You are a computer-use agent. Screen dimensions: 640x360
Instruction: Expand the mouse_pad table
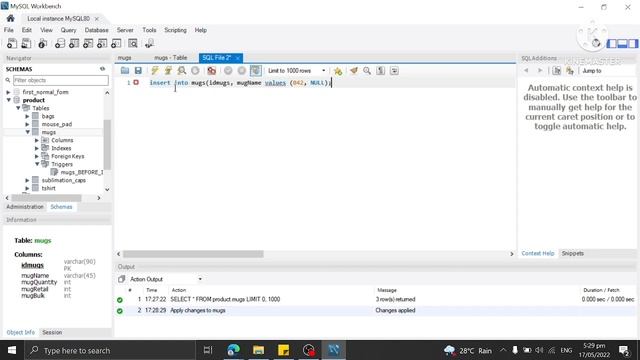pos(27,124)
